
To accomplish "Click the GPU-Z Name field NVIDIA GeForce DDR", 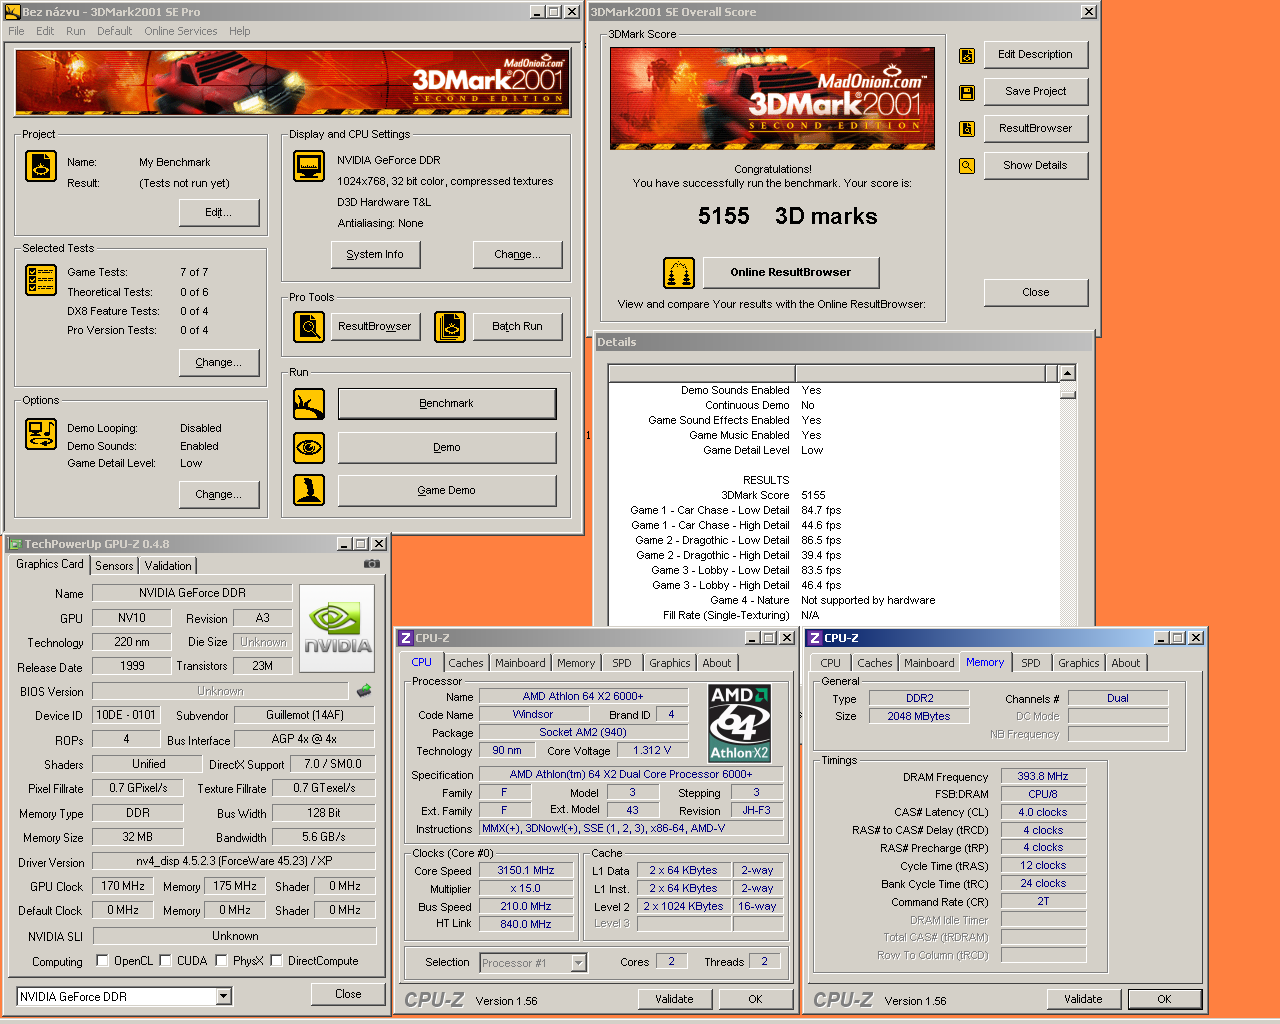I will click(x=192, y=593).
